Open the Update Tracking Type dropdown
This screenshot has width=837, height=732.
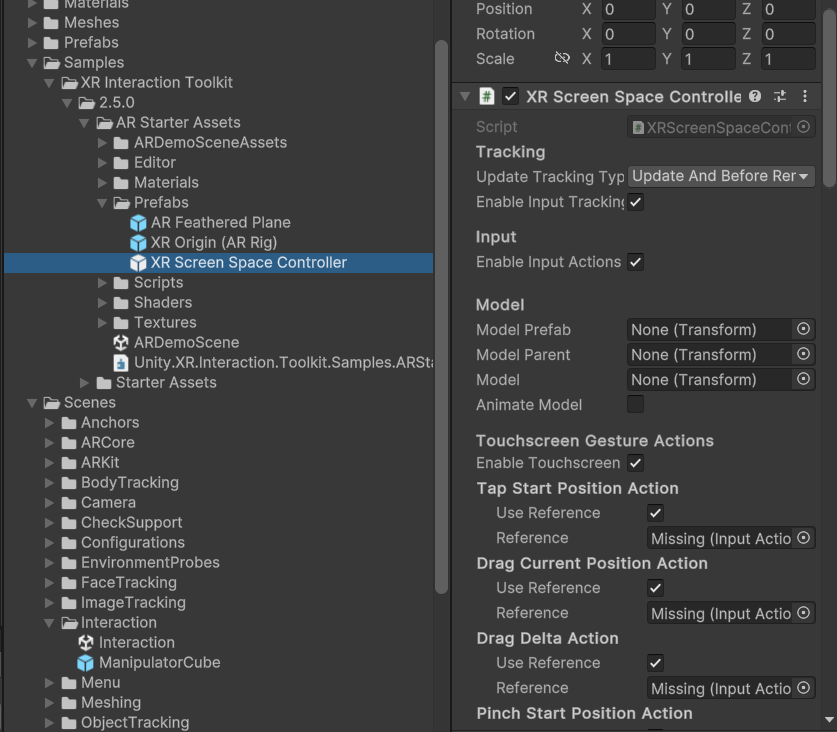[721, 176]
